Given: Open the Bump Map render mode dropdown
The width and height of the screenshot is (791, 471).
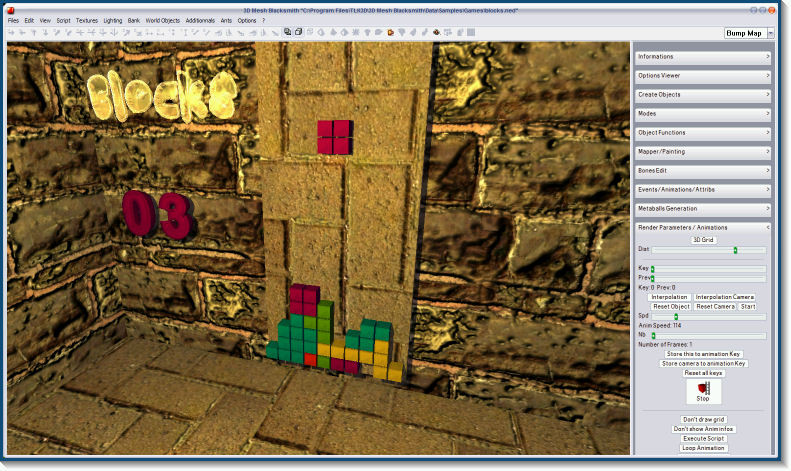Looking at the screenshot, I should pos(770,33).
